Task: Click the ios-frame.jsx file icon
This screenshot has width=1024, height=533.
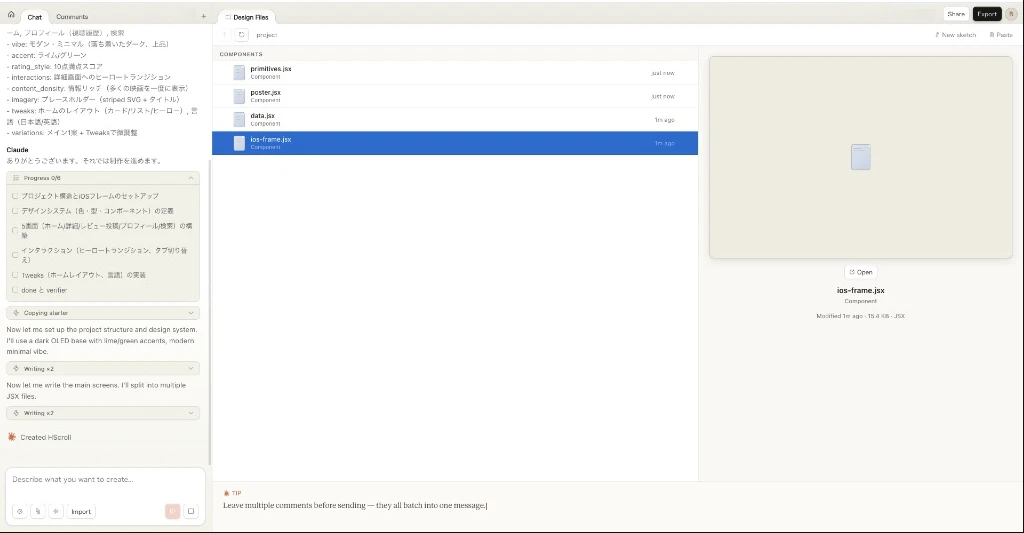Action: (239, 143)
